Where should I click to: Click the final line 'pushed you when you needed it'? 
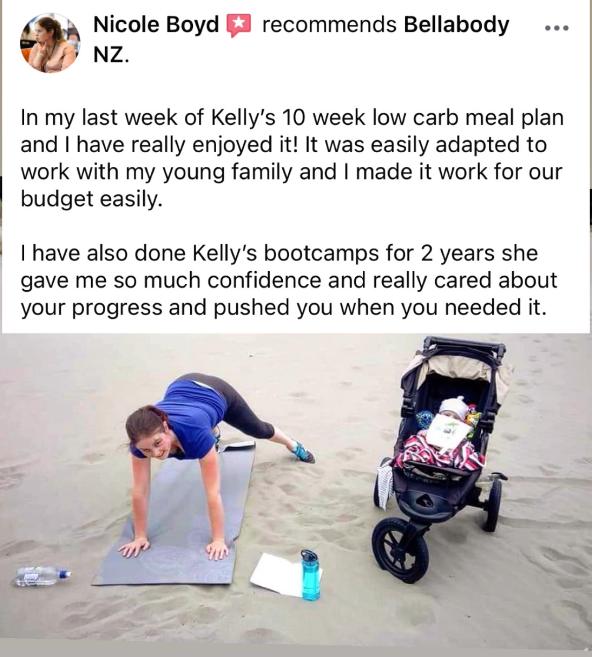[380, 308]
